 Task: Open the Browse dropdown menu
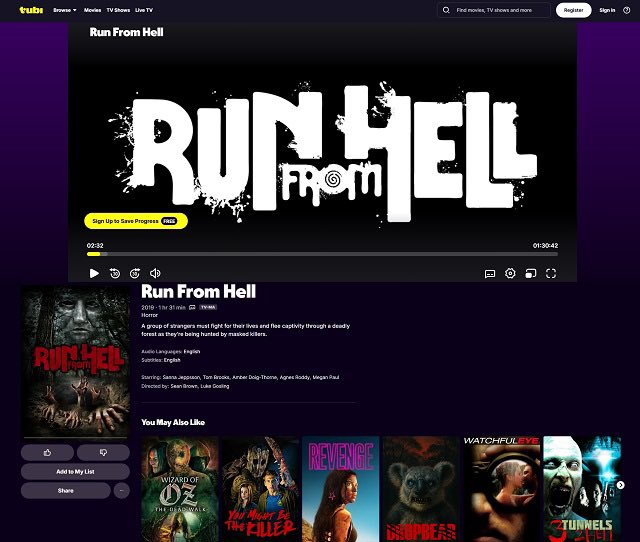pyautogui.click(x=64, y=10)
